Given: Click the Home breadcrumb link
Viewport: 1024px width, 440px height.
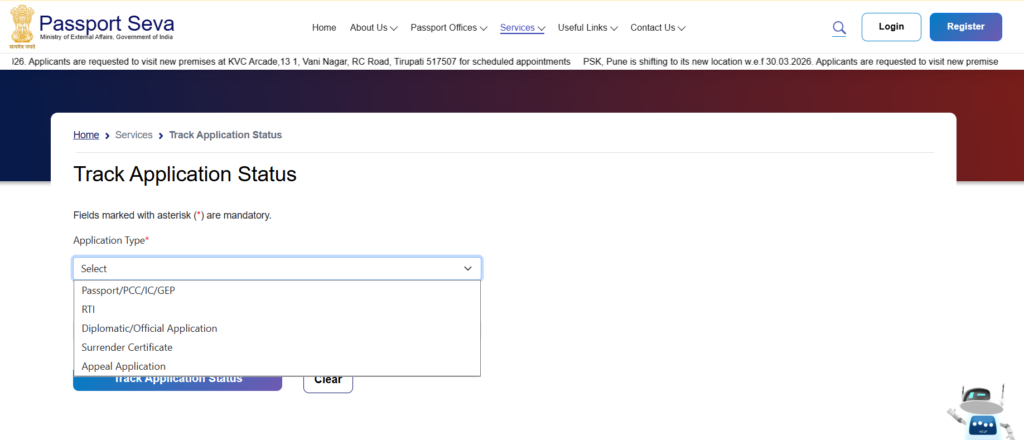Looking at the screenshot, I should click(x=86, y=135).
